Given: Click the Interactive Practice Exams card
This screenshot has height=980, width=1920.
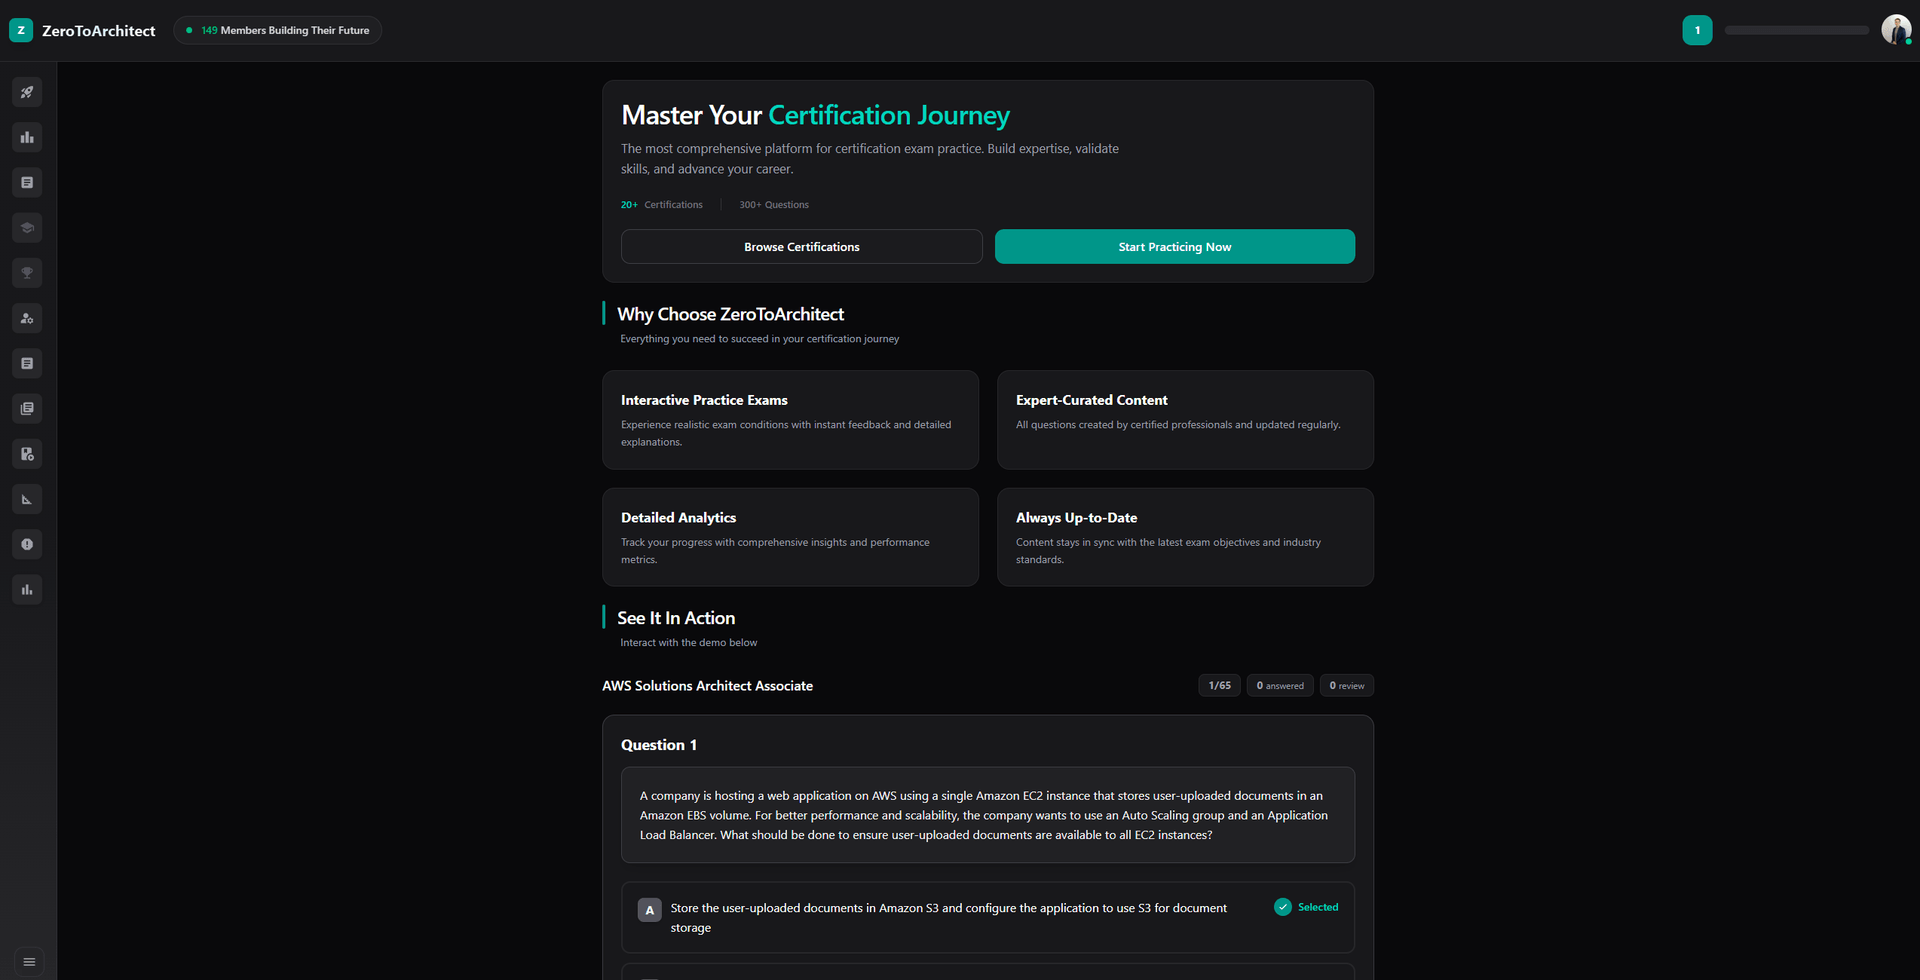Looking at the screenshot, I should pyautogui.click(x=790, y=420).
